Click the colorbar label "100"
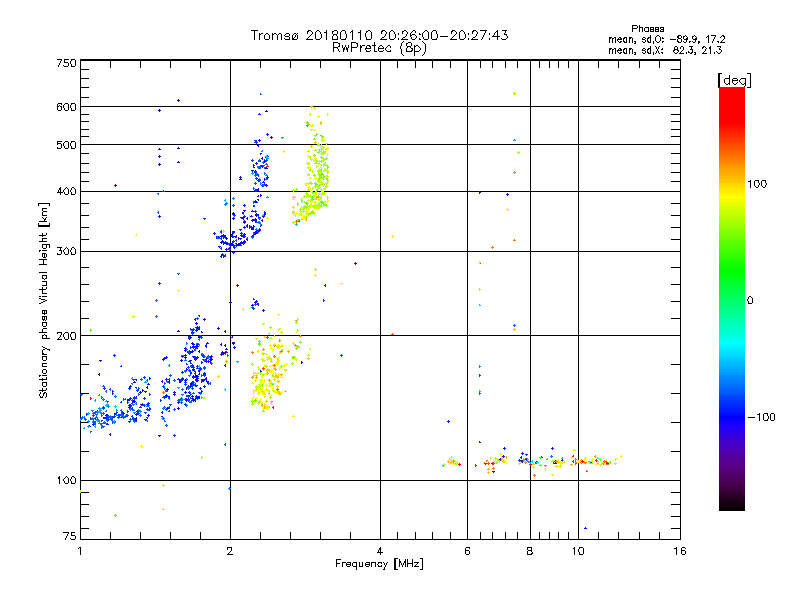Viewport: 800px width, 600px height. (x=757, y=184)
